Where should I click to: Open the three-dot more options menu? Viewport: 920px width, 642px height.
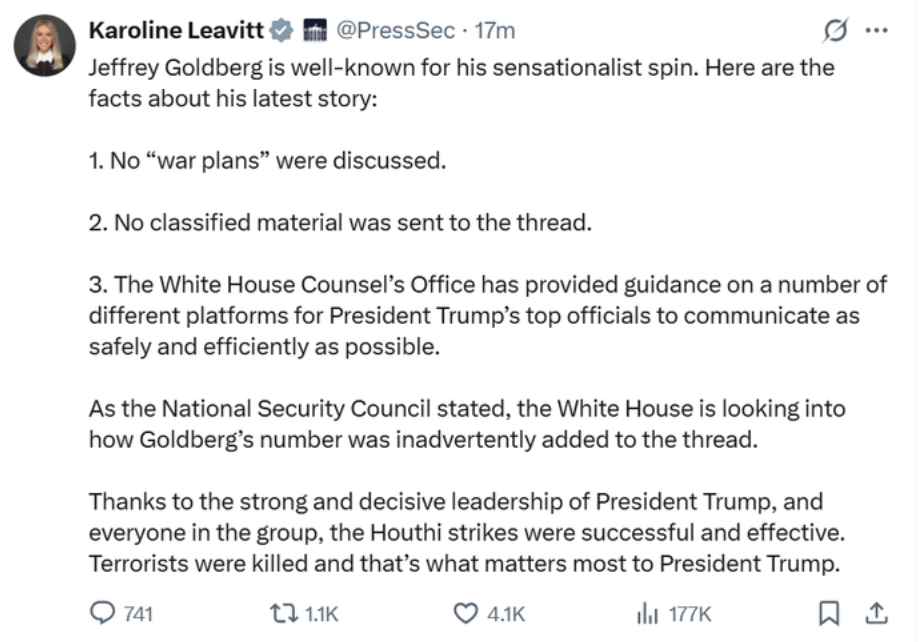coord(876,31)
